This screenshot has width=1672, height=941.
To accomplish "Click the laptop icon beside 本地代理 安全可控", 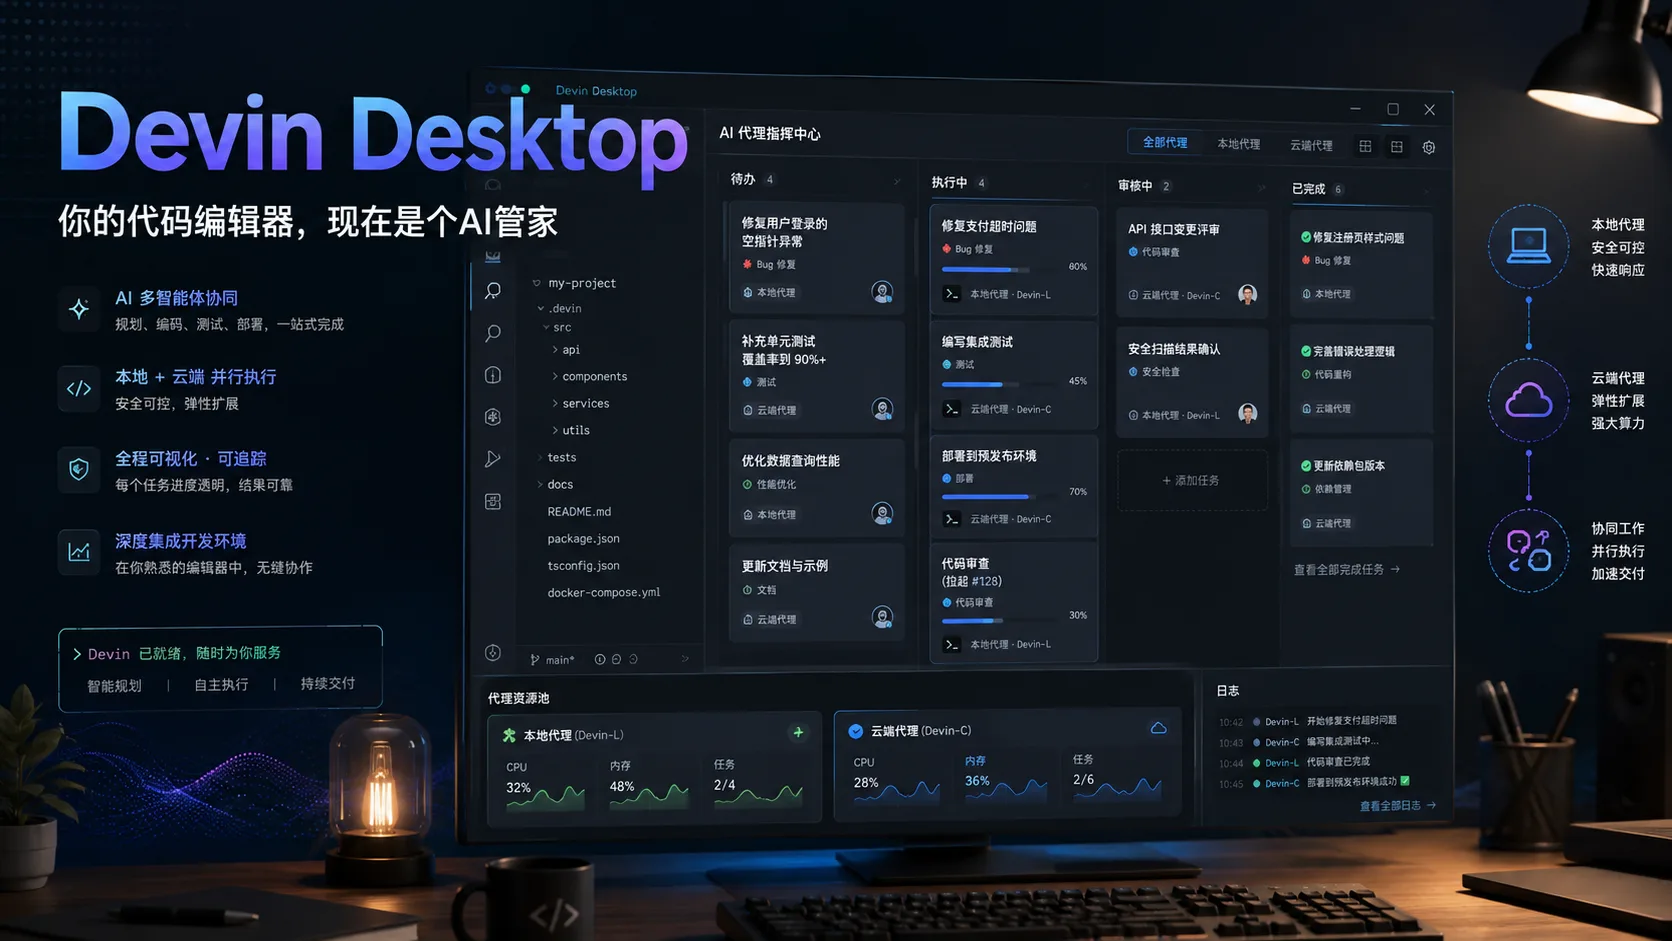I will tap(1528, 246).
